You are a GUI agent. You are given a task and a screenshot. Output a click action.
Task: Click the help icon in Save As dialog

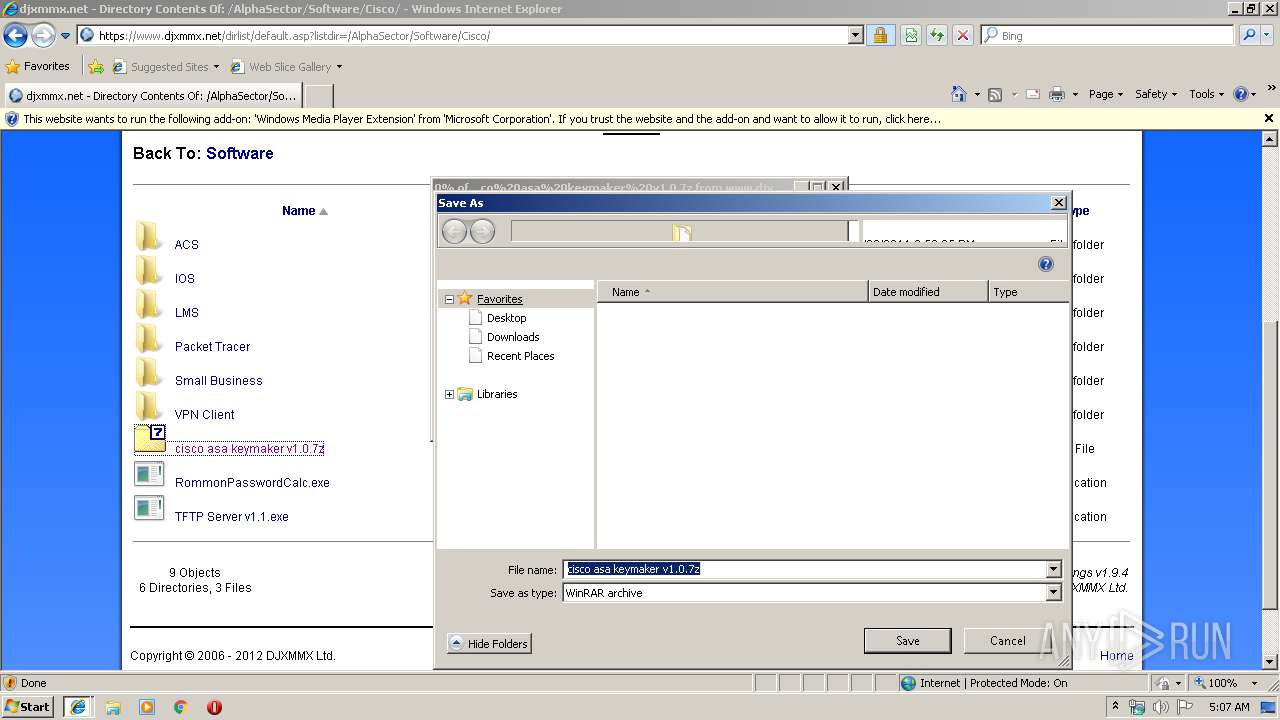1046,264
